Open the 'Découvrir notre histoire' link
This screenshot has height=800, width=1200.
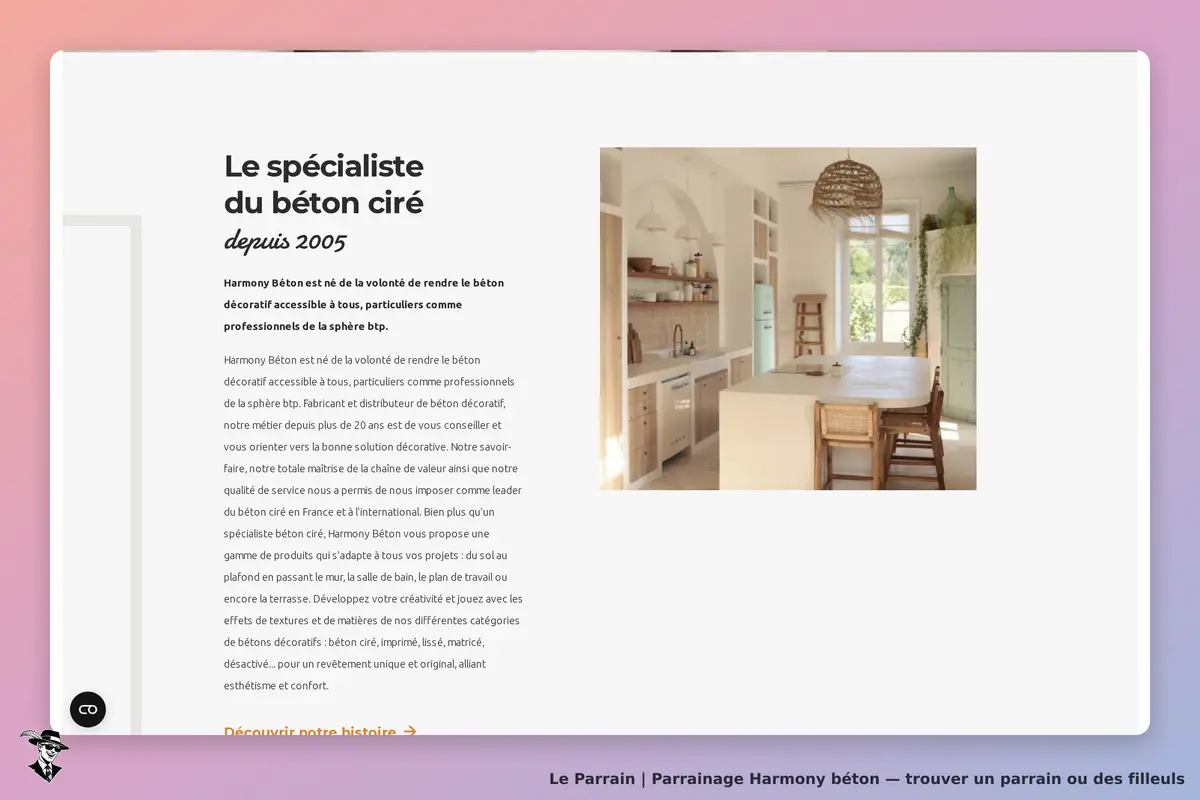point(320,729)
